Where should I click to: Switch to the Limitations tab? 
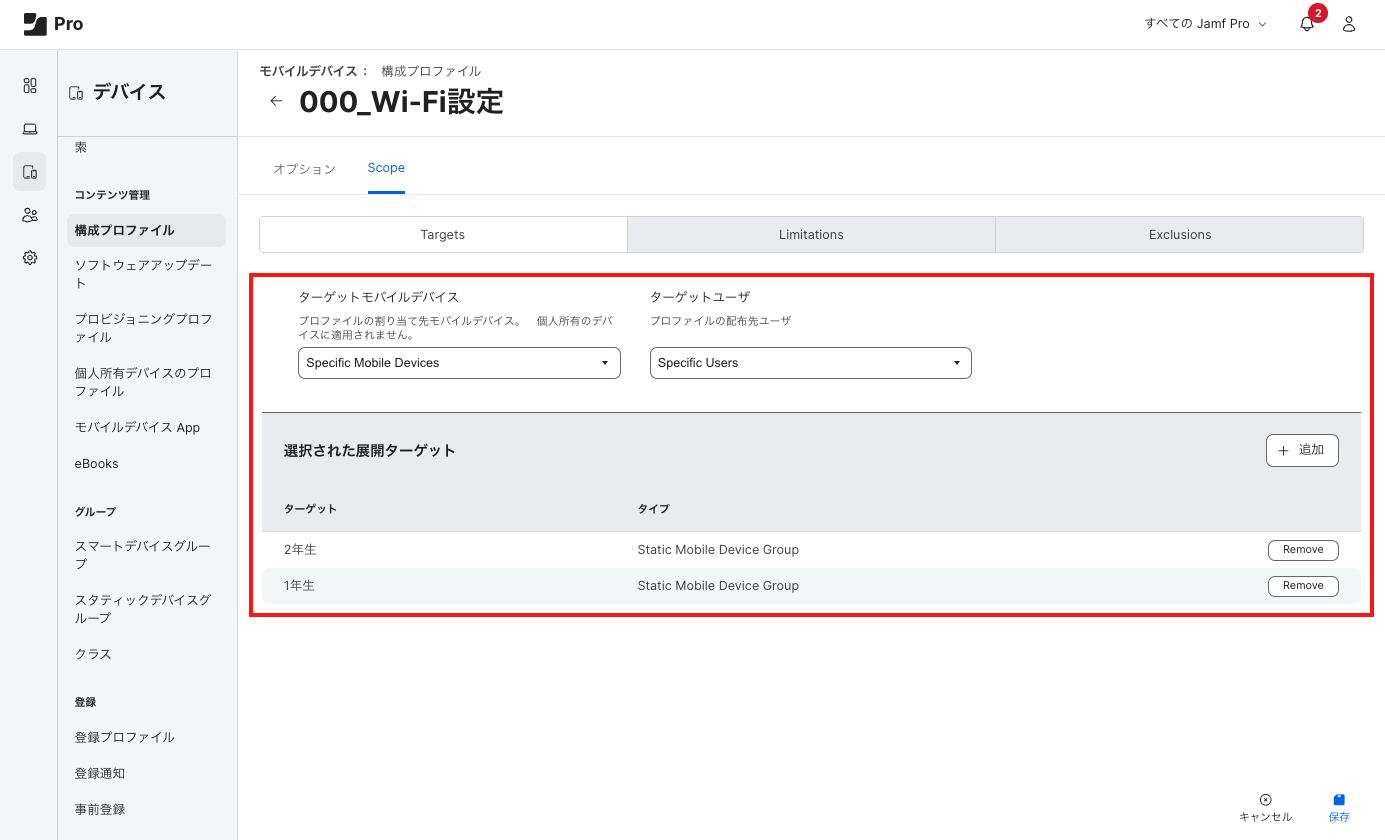811,235
